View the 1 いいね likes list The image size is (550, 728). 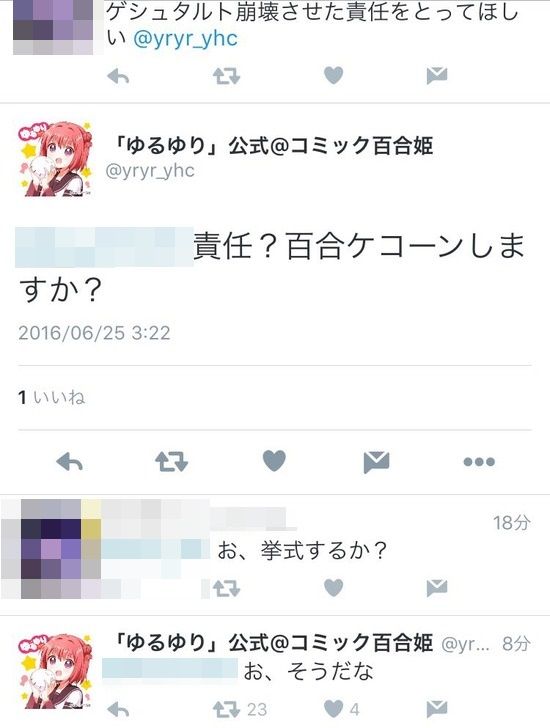coord(52,397)
